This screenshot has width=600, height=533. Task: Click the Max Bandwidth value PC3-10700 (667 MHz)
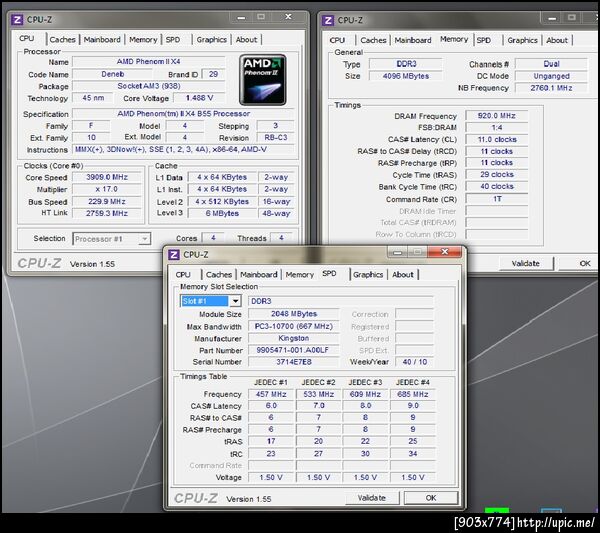293,326
